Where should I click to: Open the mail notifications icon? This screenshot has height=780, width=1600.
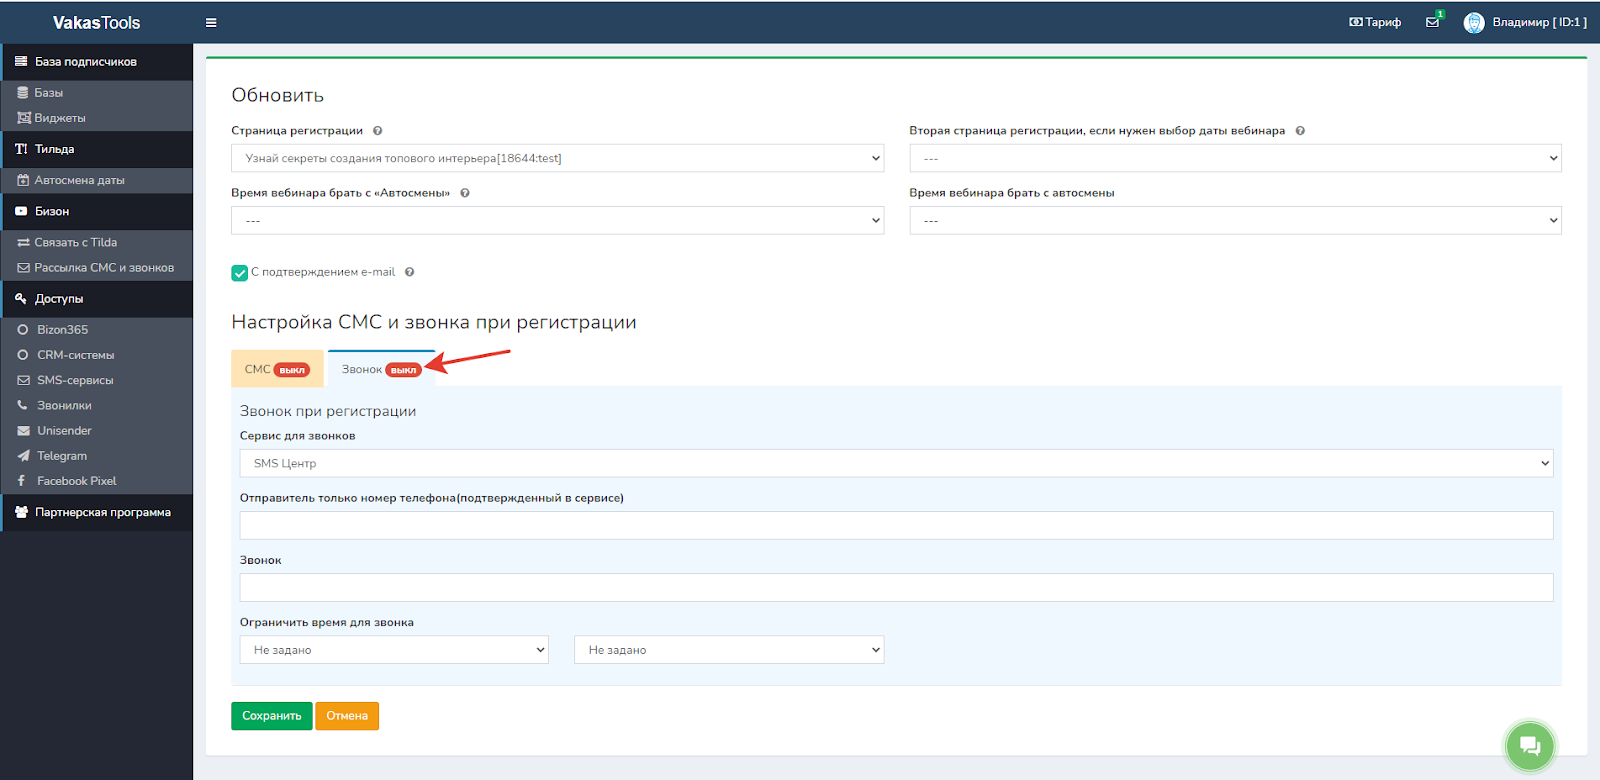click(x=1433, y=22)
